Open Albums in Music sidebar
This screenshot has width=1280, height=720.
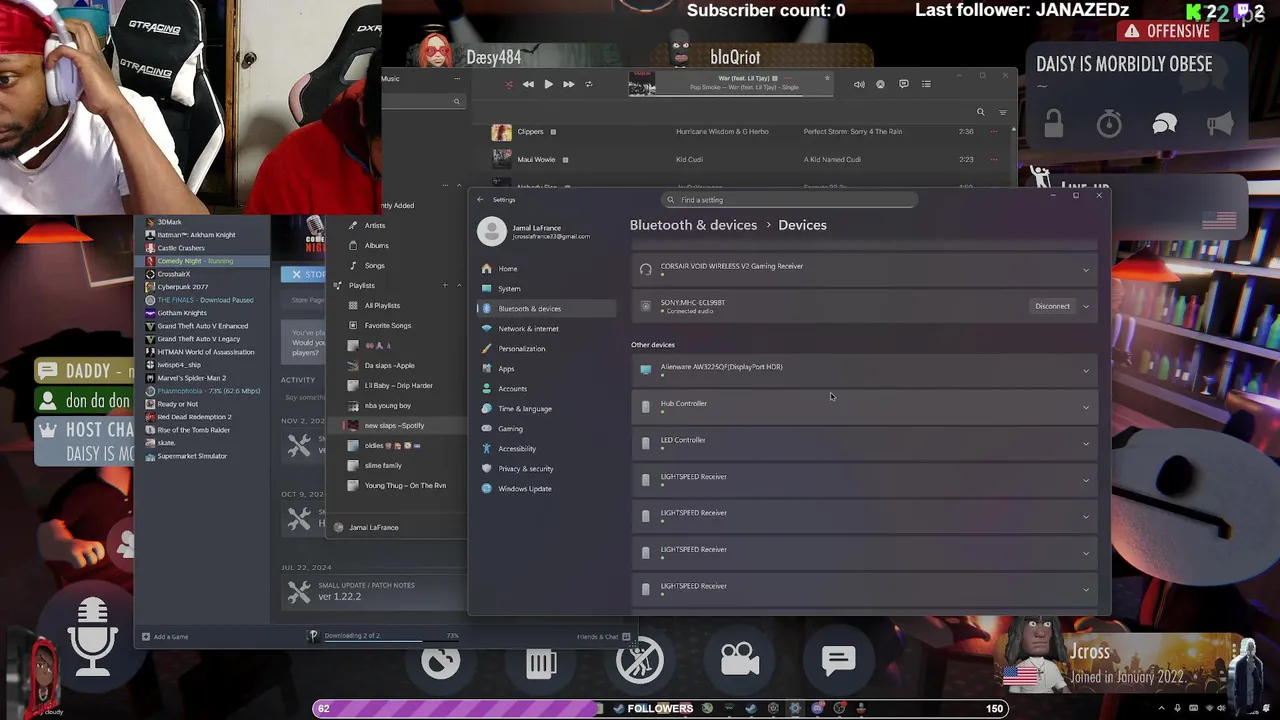[x=376, y=245]
